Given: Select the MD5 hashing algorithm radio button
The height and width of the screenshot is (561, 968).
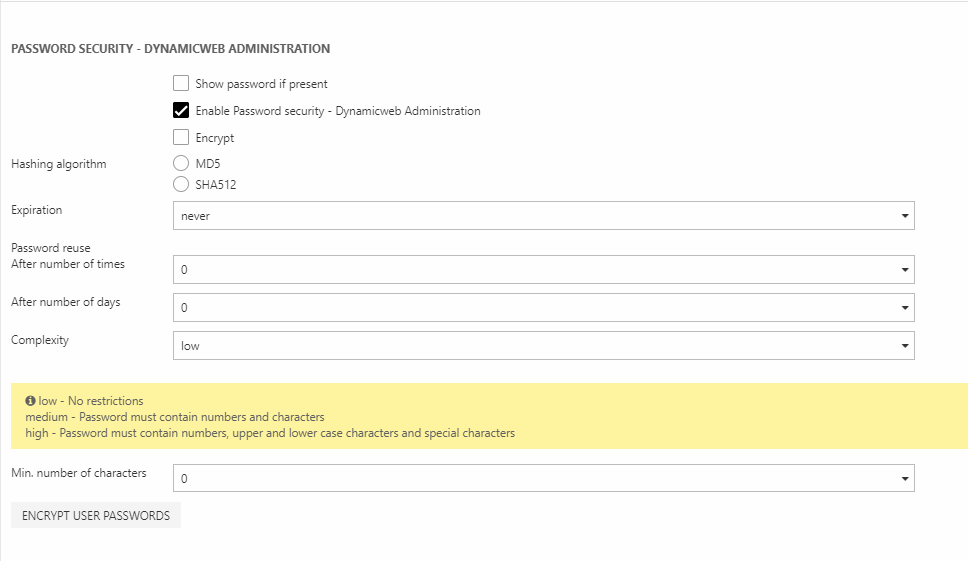Looking at the screenshot, I should (181, 164).
